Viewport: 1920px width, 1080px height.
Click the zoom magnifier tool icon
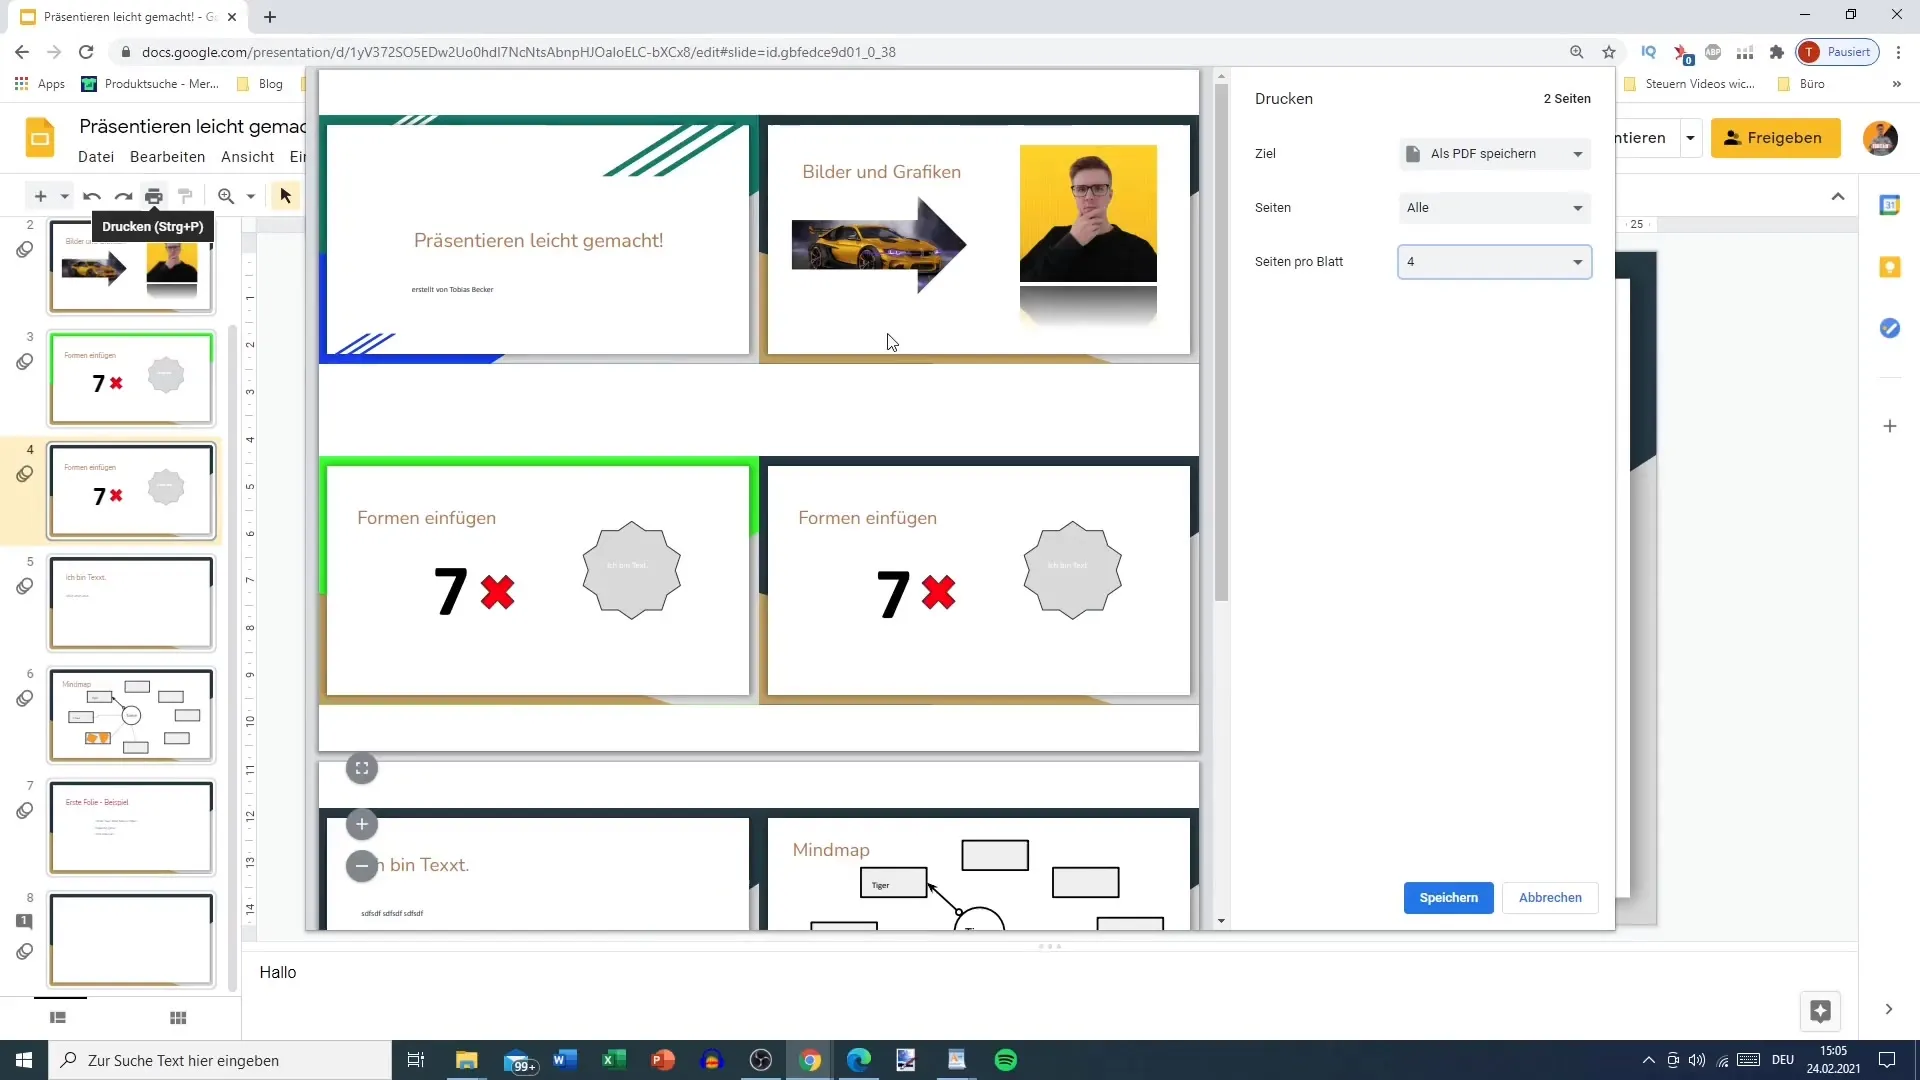[x=226, y=196]
